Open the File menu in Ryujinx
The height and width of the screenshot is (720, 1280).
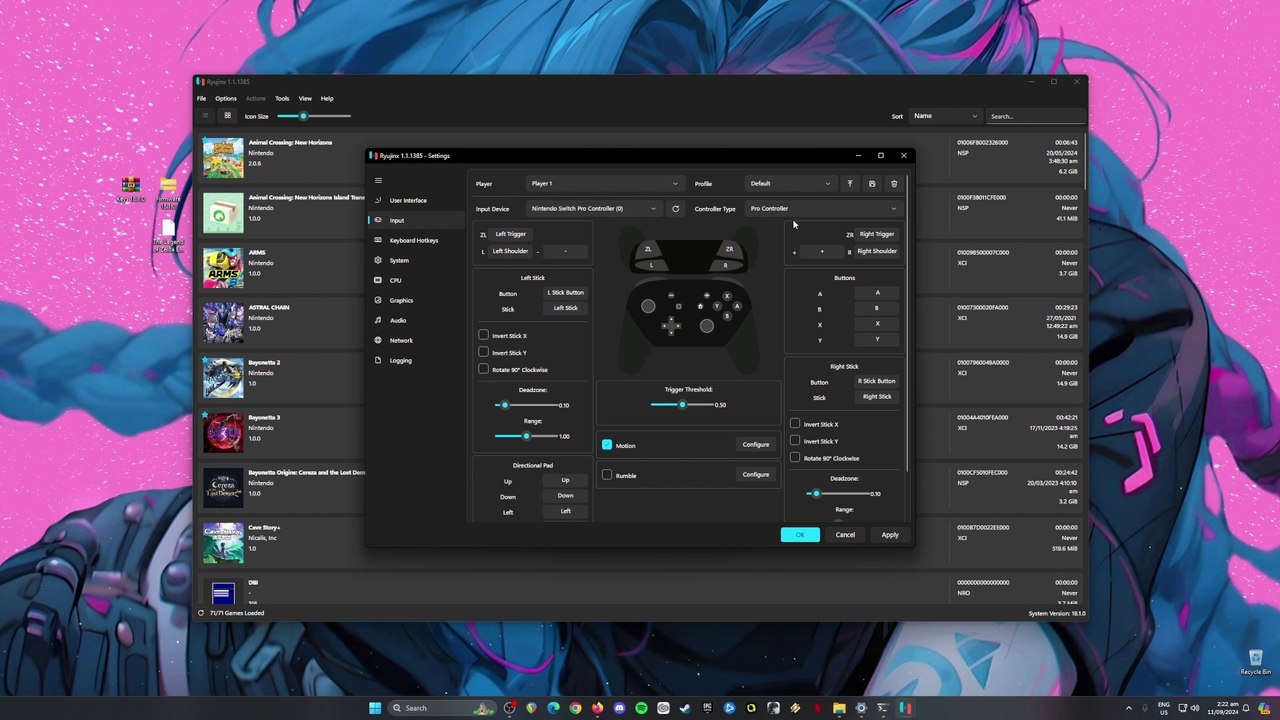pyautogui.click(x=202, y=98)
